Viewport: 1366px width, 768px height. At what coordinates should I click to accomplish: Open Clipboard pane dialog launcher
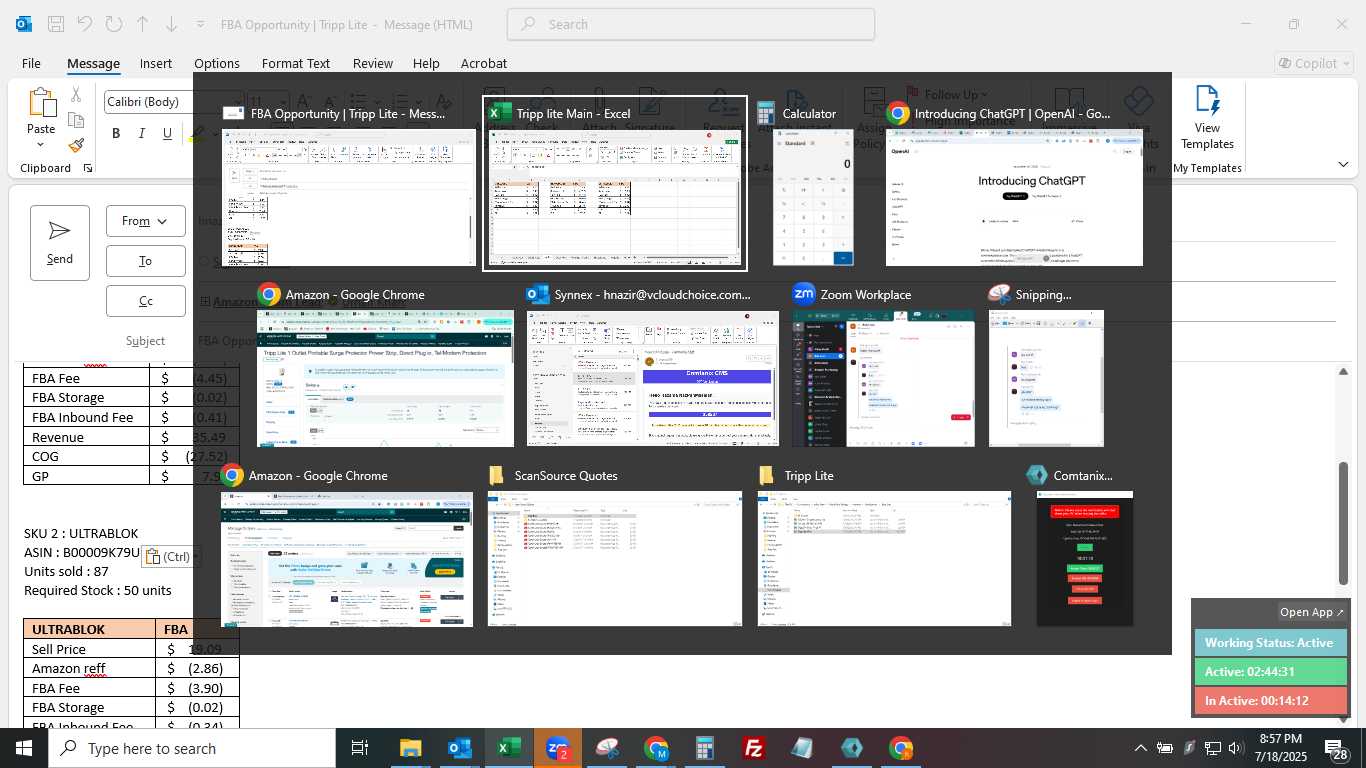pos(88,168)
